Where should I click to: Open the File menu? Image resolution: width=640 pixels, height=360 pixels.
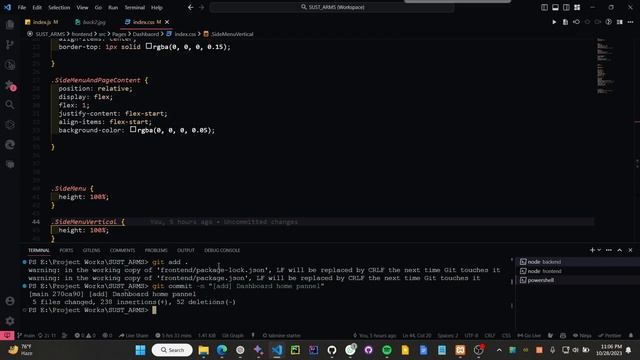(x=22, y=7)
